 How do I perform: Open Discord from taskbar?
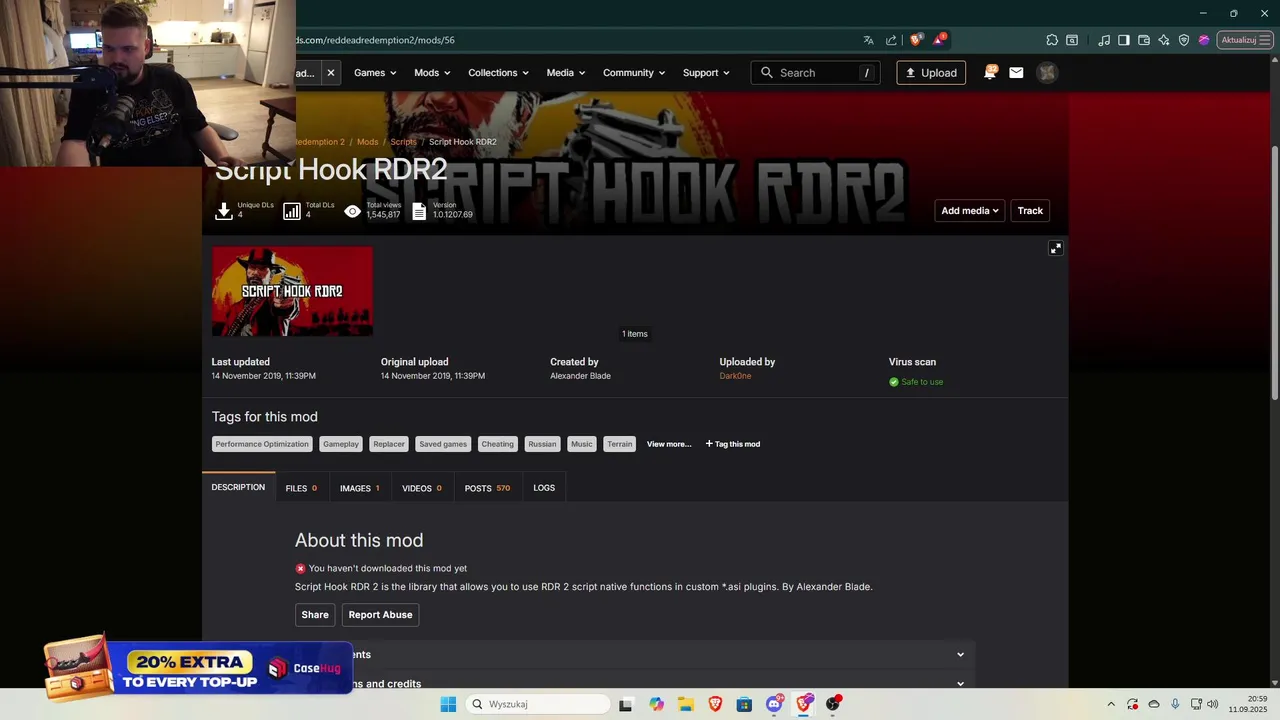coord(774,704)
